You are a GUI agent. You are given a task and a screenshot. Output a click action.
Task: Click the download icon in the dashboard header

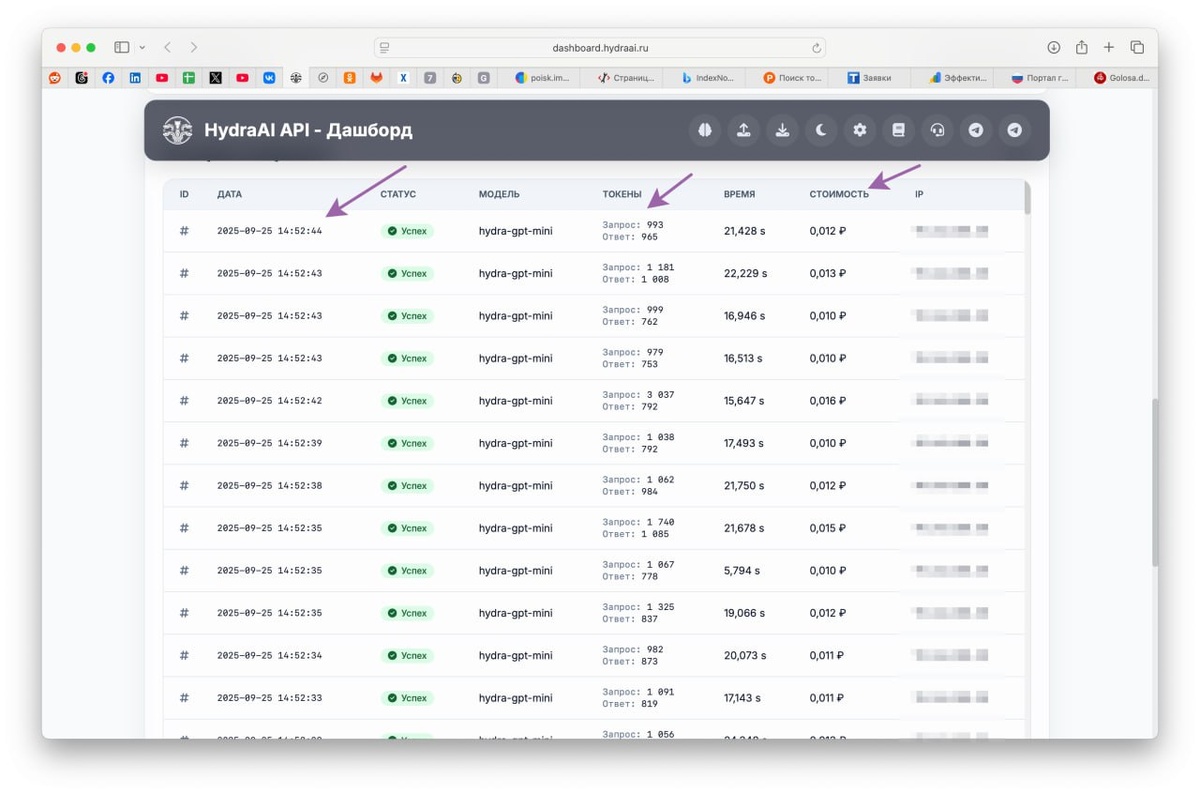click(782, 130)
